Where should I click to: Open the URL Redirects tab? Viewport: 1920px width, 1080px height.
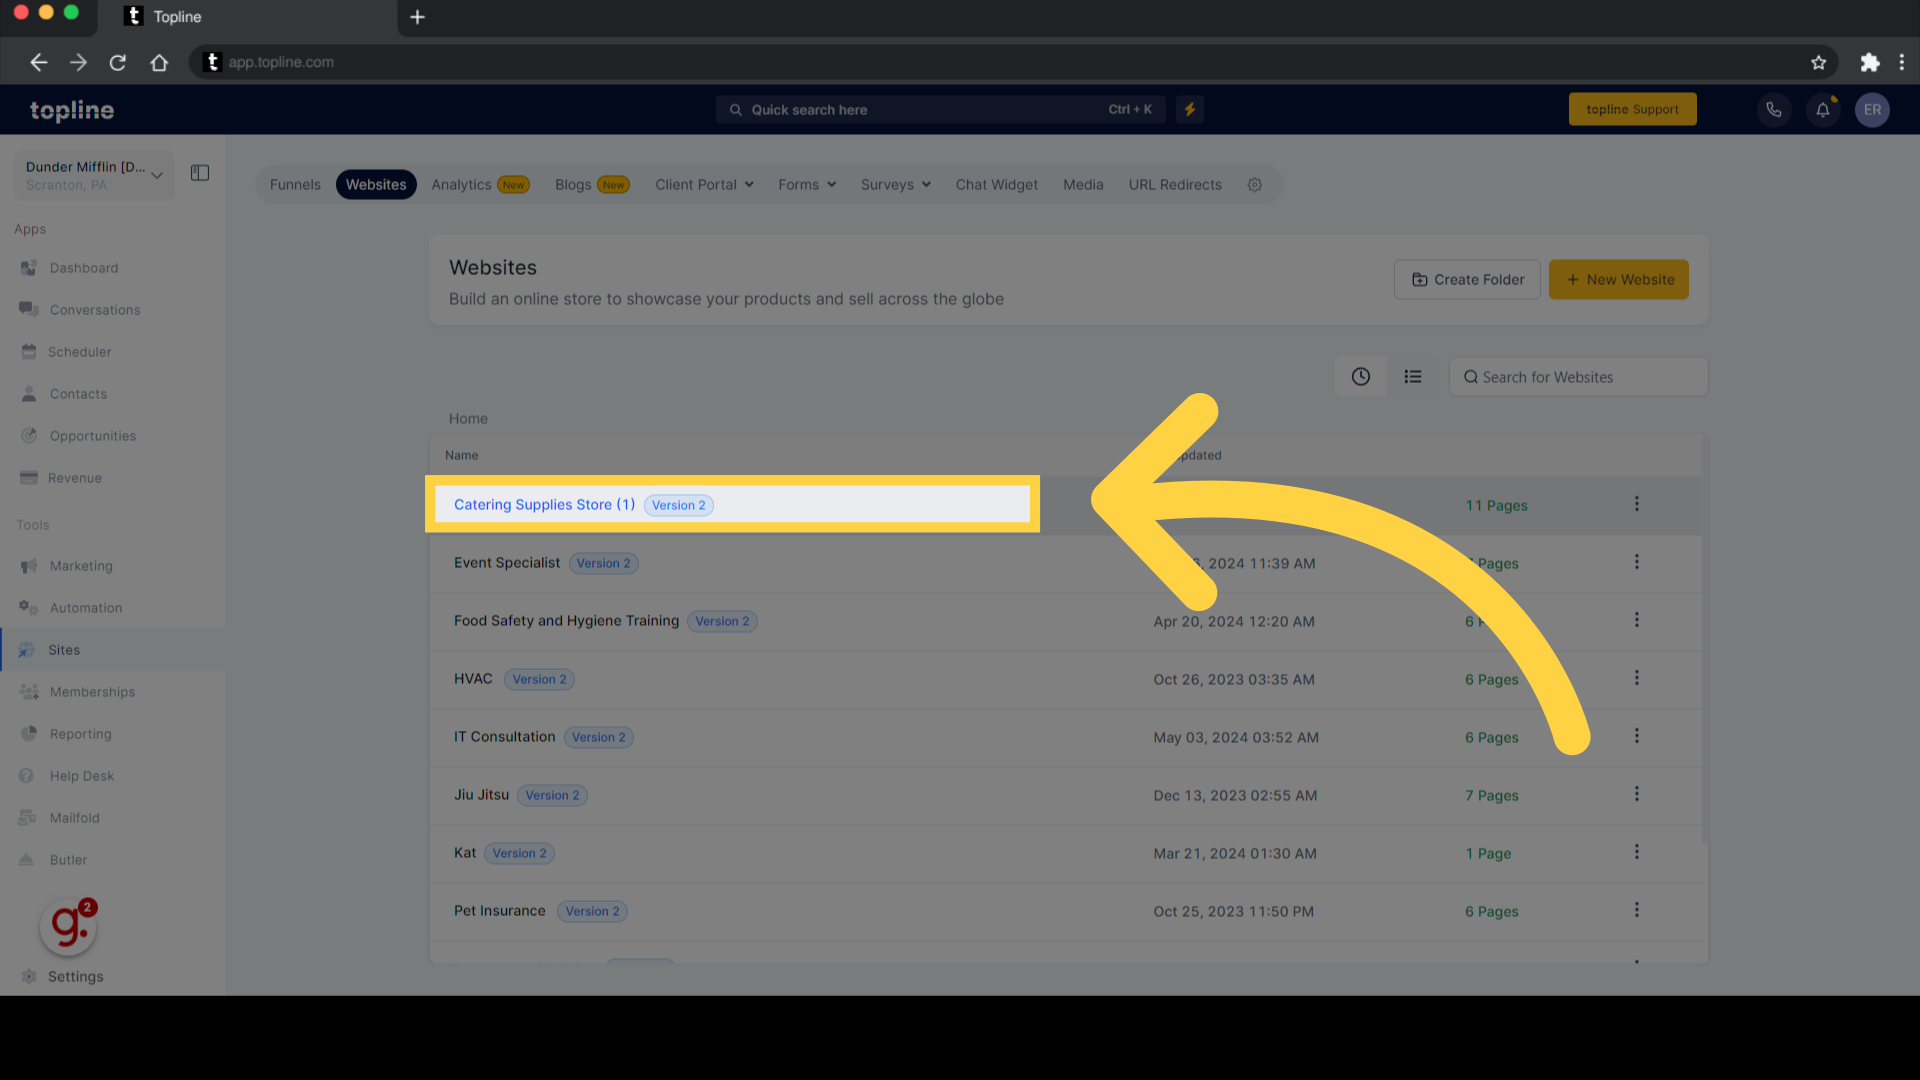1175,185
